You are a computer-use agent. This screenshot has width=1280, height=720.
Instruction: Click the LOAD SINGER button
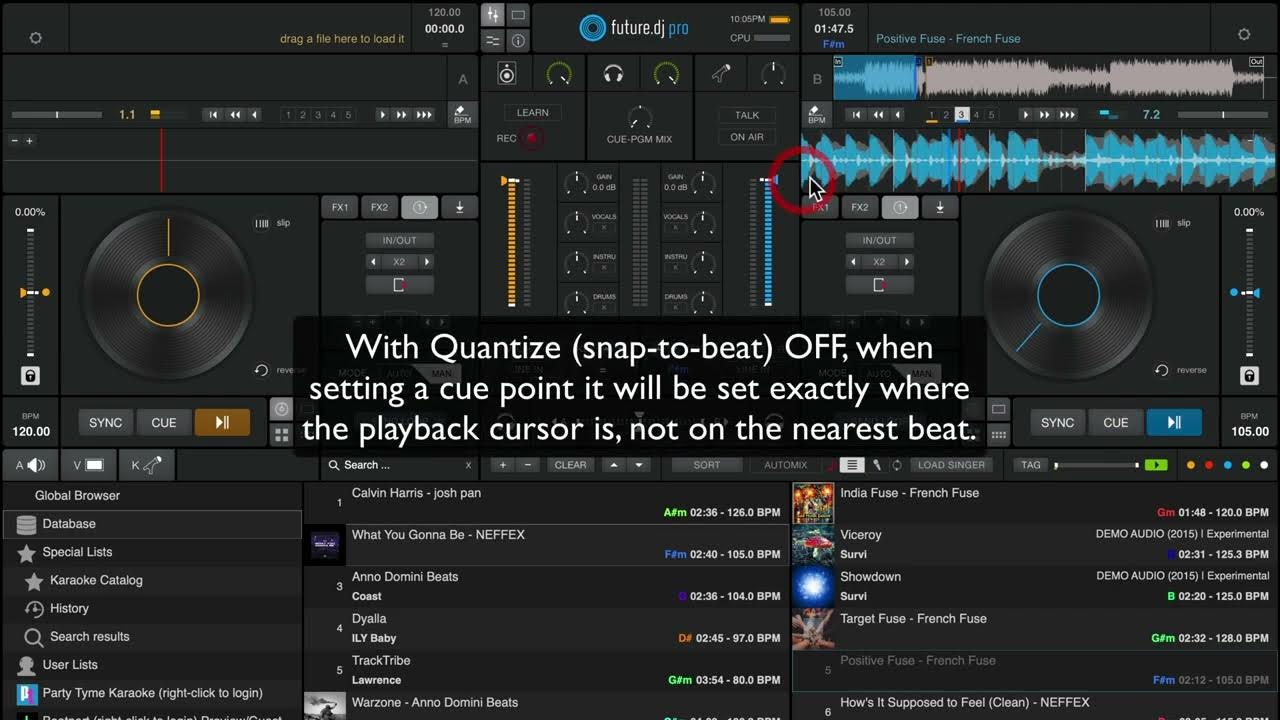coord(951,465)
